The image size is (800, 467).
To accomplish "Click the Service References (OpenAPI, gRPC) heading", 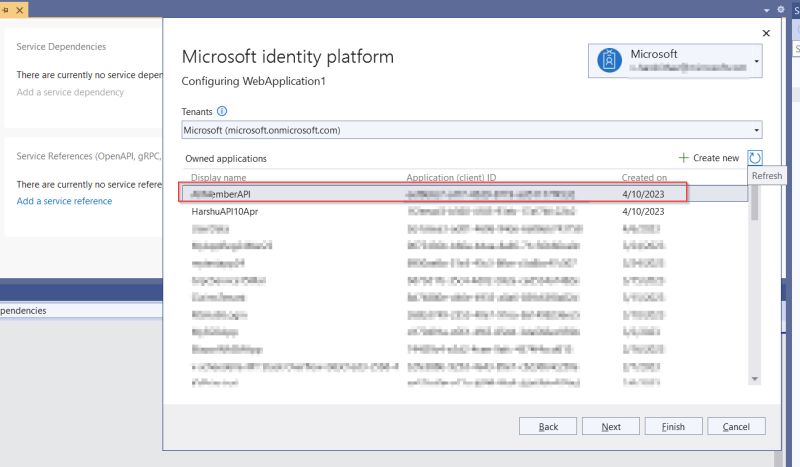I will pos(89,156).
